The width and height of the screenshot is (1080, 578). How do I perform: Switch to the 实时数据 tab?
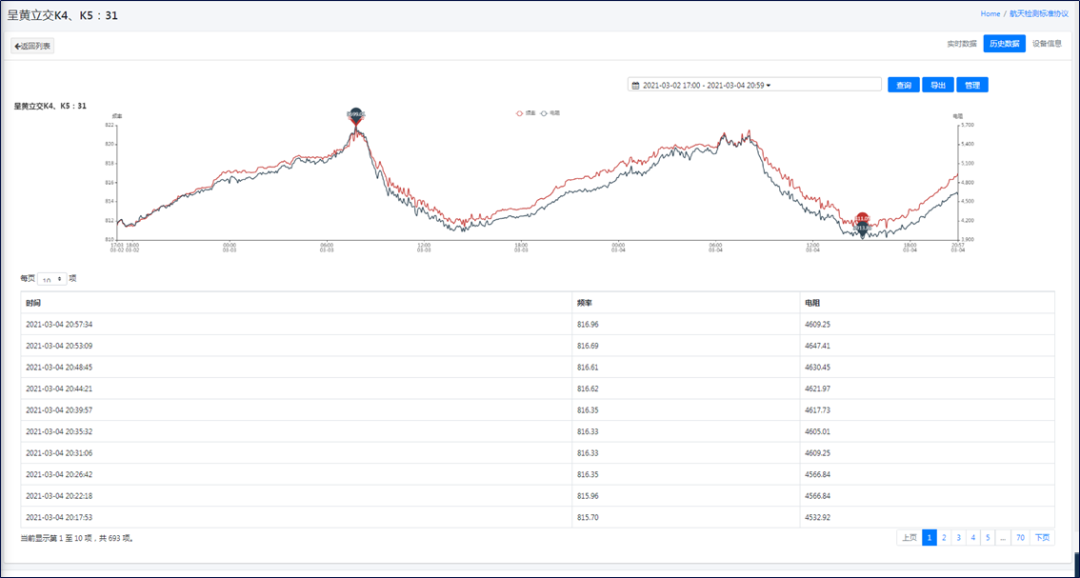[962, 44]
